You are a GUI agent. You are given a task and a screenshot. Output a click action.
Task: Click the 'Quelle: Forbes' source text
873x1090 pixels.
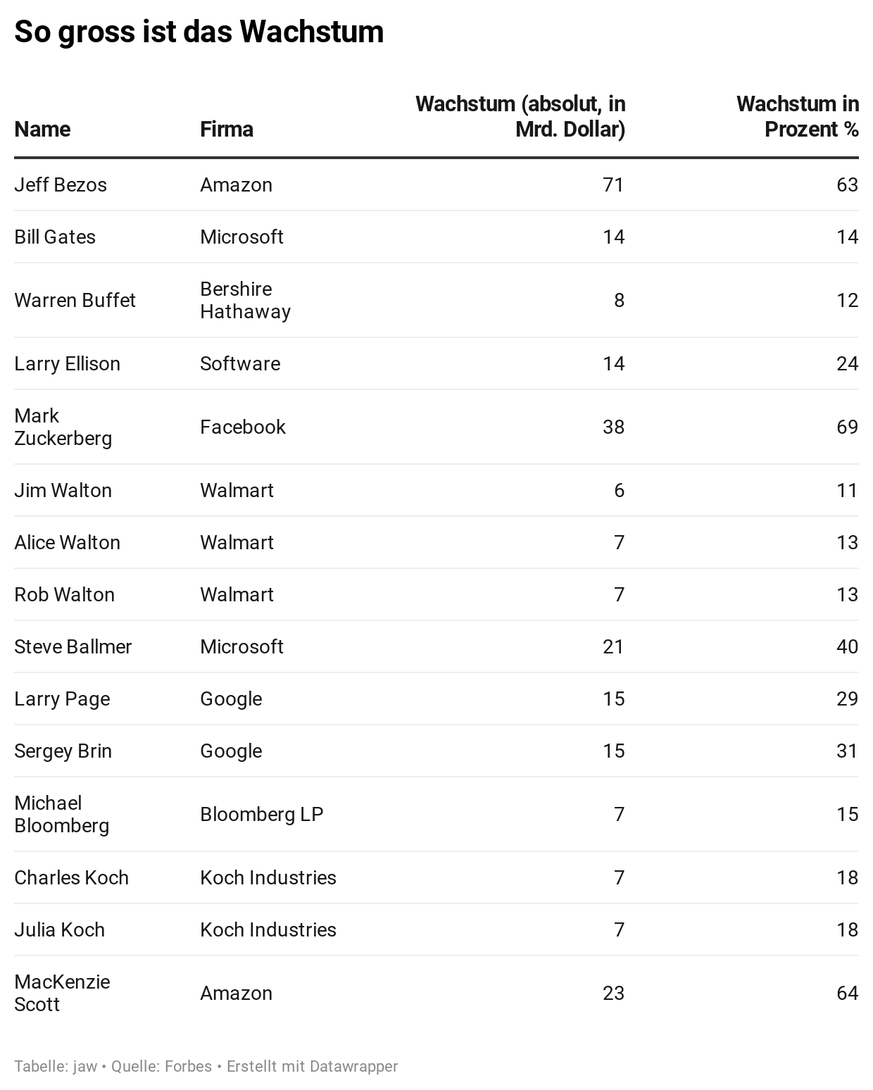[161, 1066]
